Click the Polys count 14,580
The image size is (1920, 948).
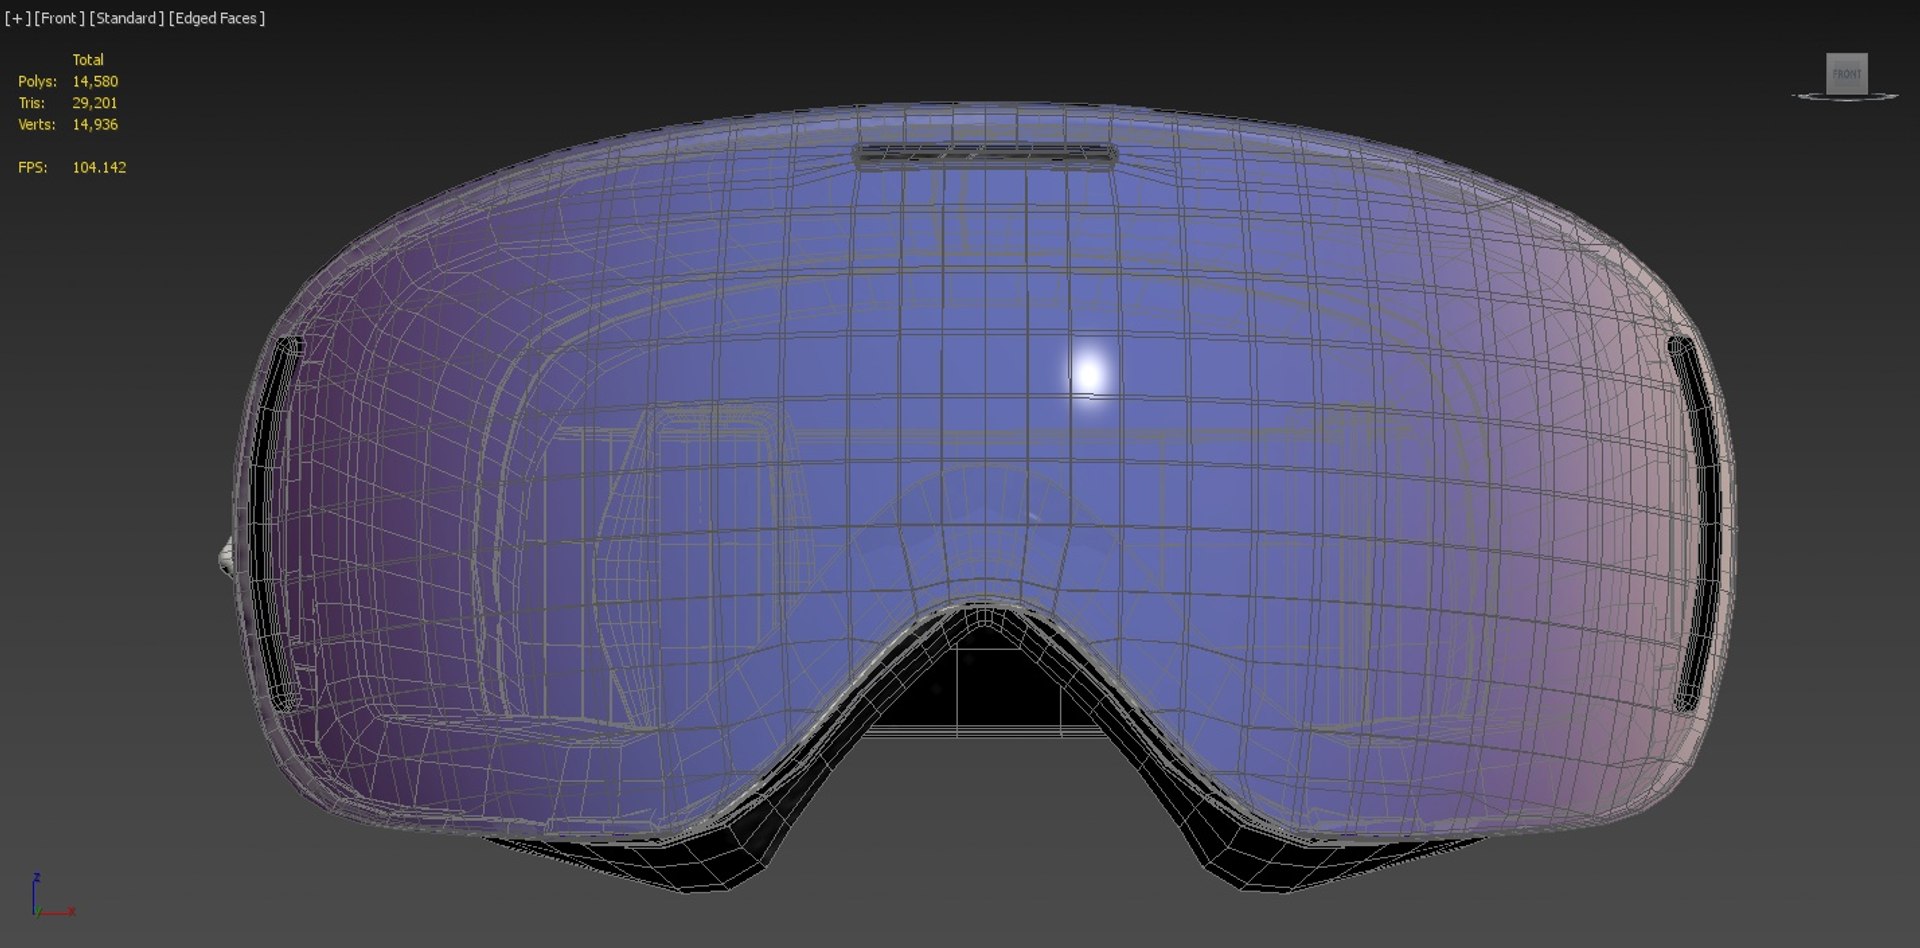point(95,81)
